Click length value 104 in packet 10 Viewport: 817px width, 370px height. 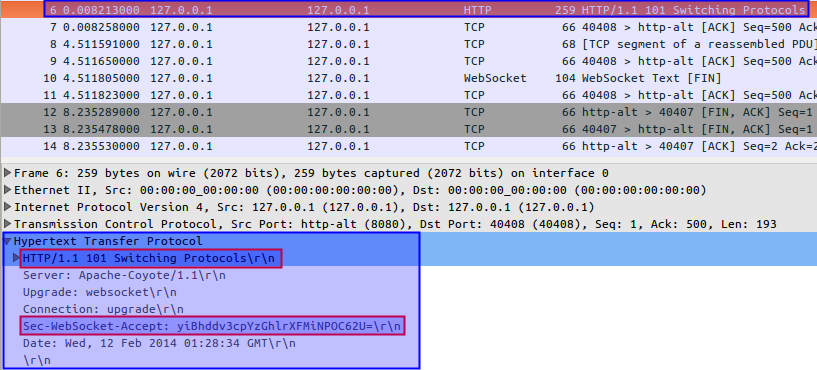(565, 78)
